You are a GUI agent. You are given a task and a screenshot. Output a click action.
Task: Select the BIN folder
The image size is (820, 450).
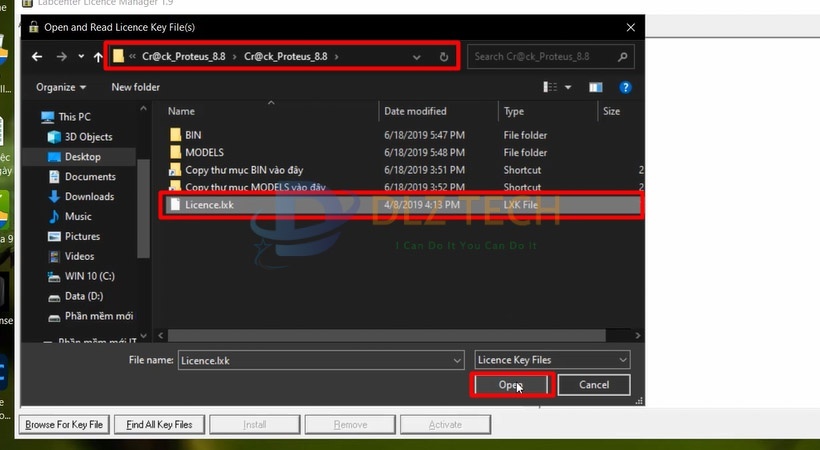coord(194,134)
